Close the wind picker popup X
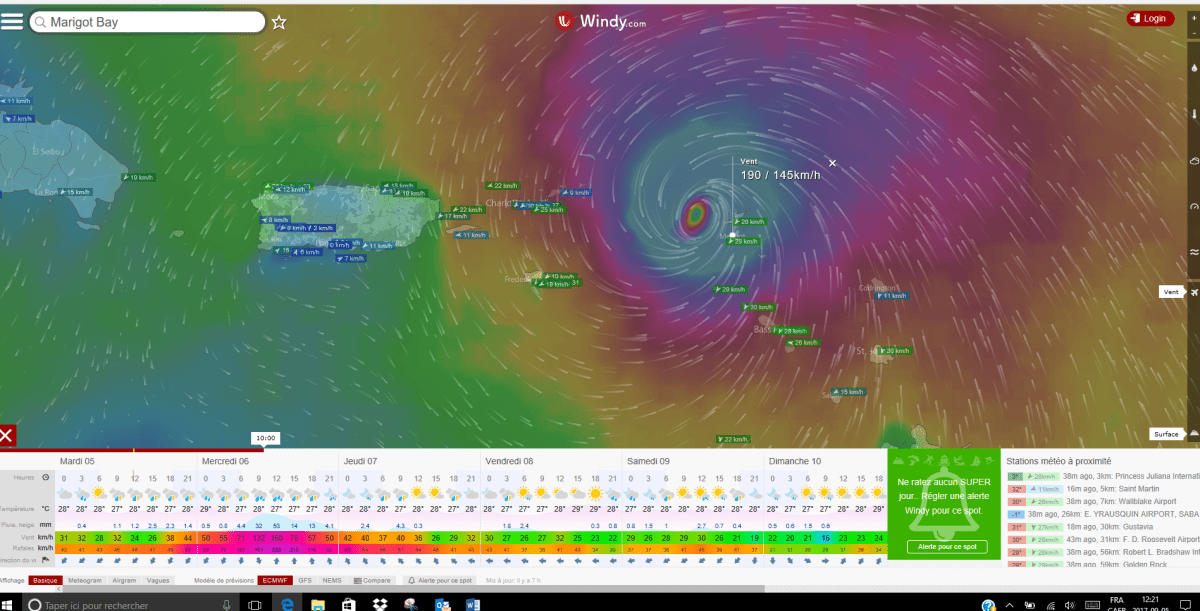This screenshot has width=1200, height=611. (x=832, y=163)
